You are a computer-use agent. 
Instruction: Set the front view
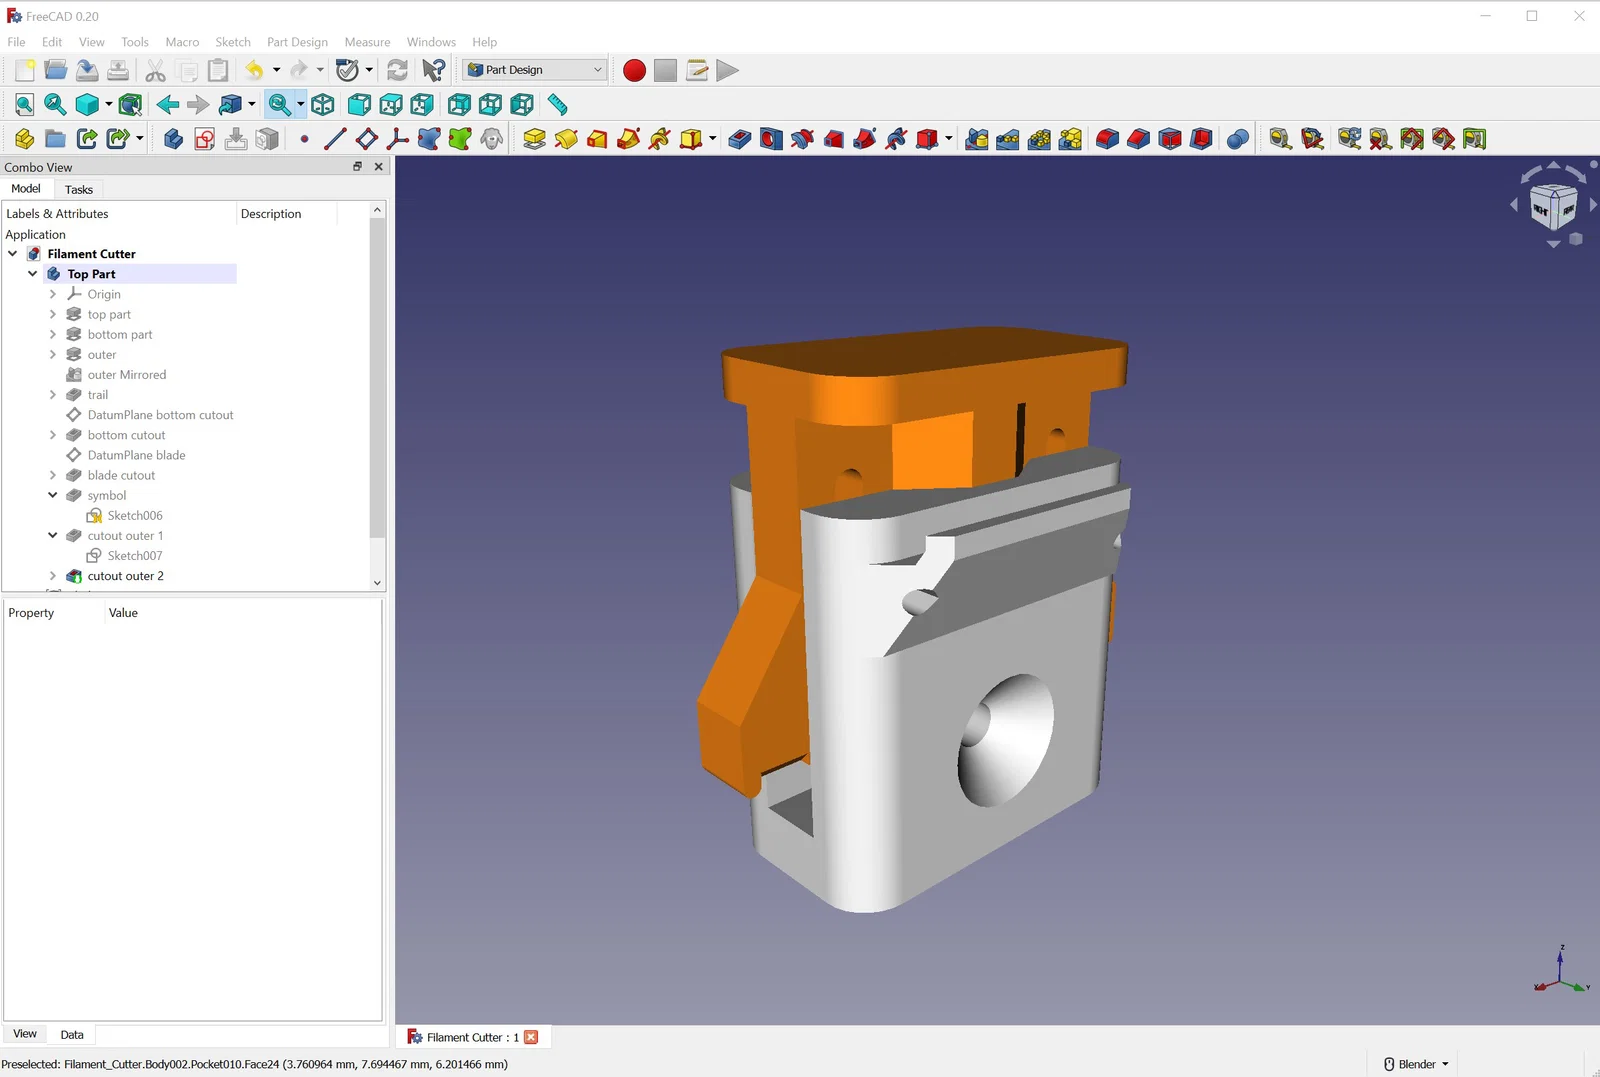359,105
